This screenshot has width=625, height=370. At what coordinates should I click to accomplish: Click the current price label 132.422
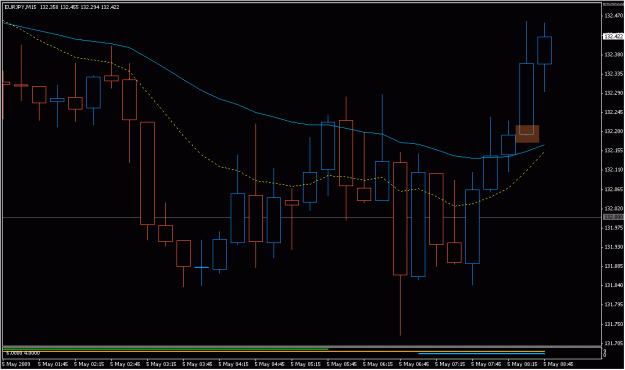(x=613, y=36)
